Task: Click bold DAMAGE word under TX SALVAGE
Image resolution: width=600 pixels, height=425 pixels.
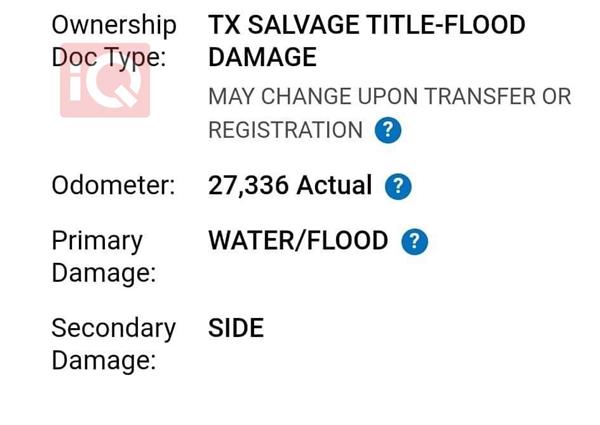Action: point(262,57)
